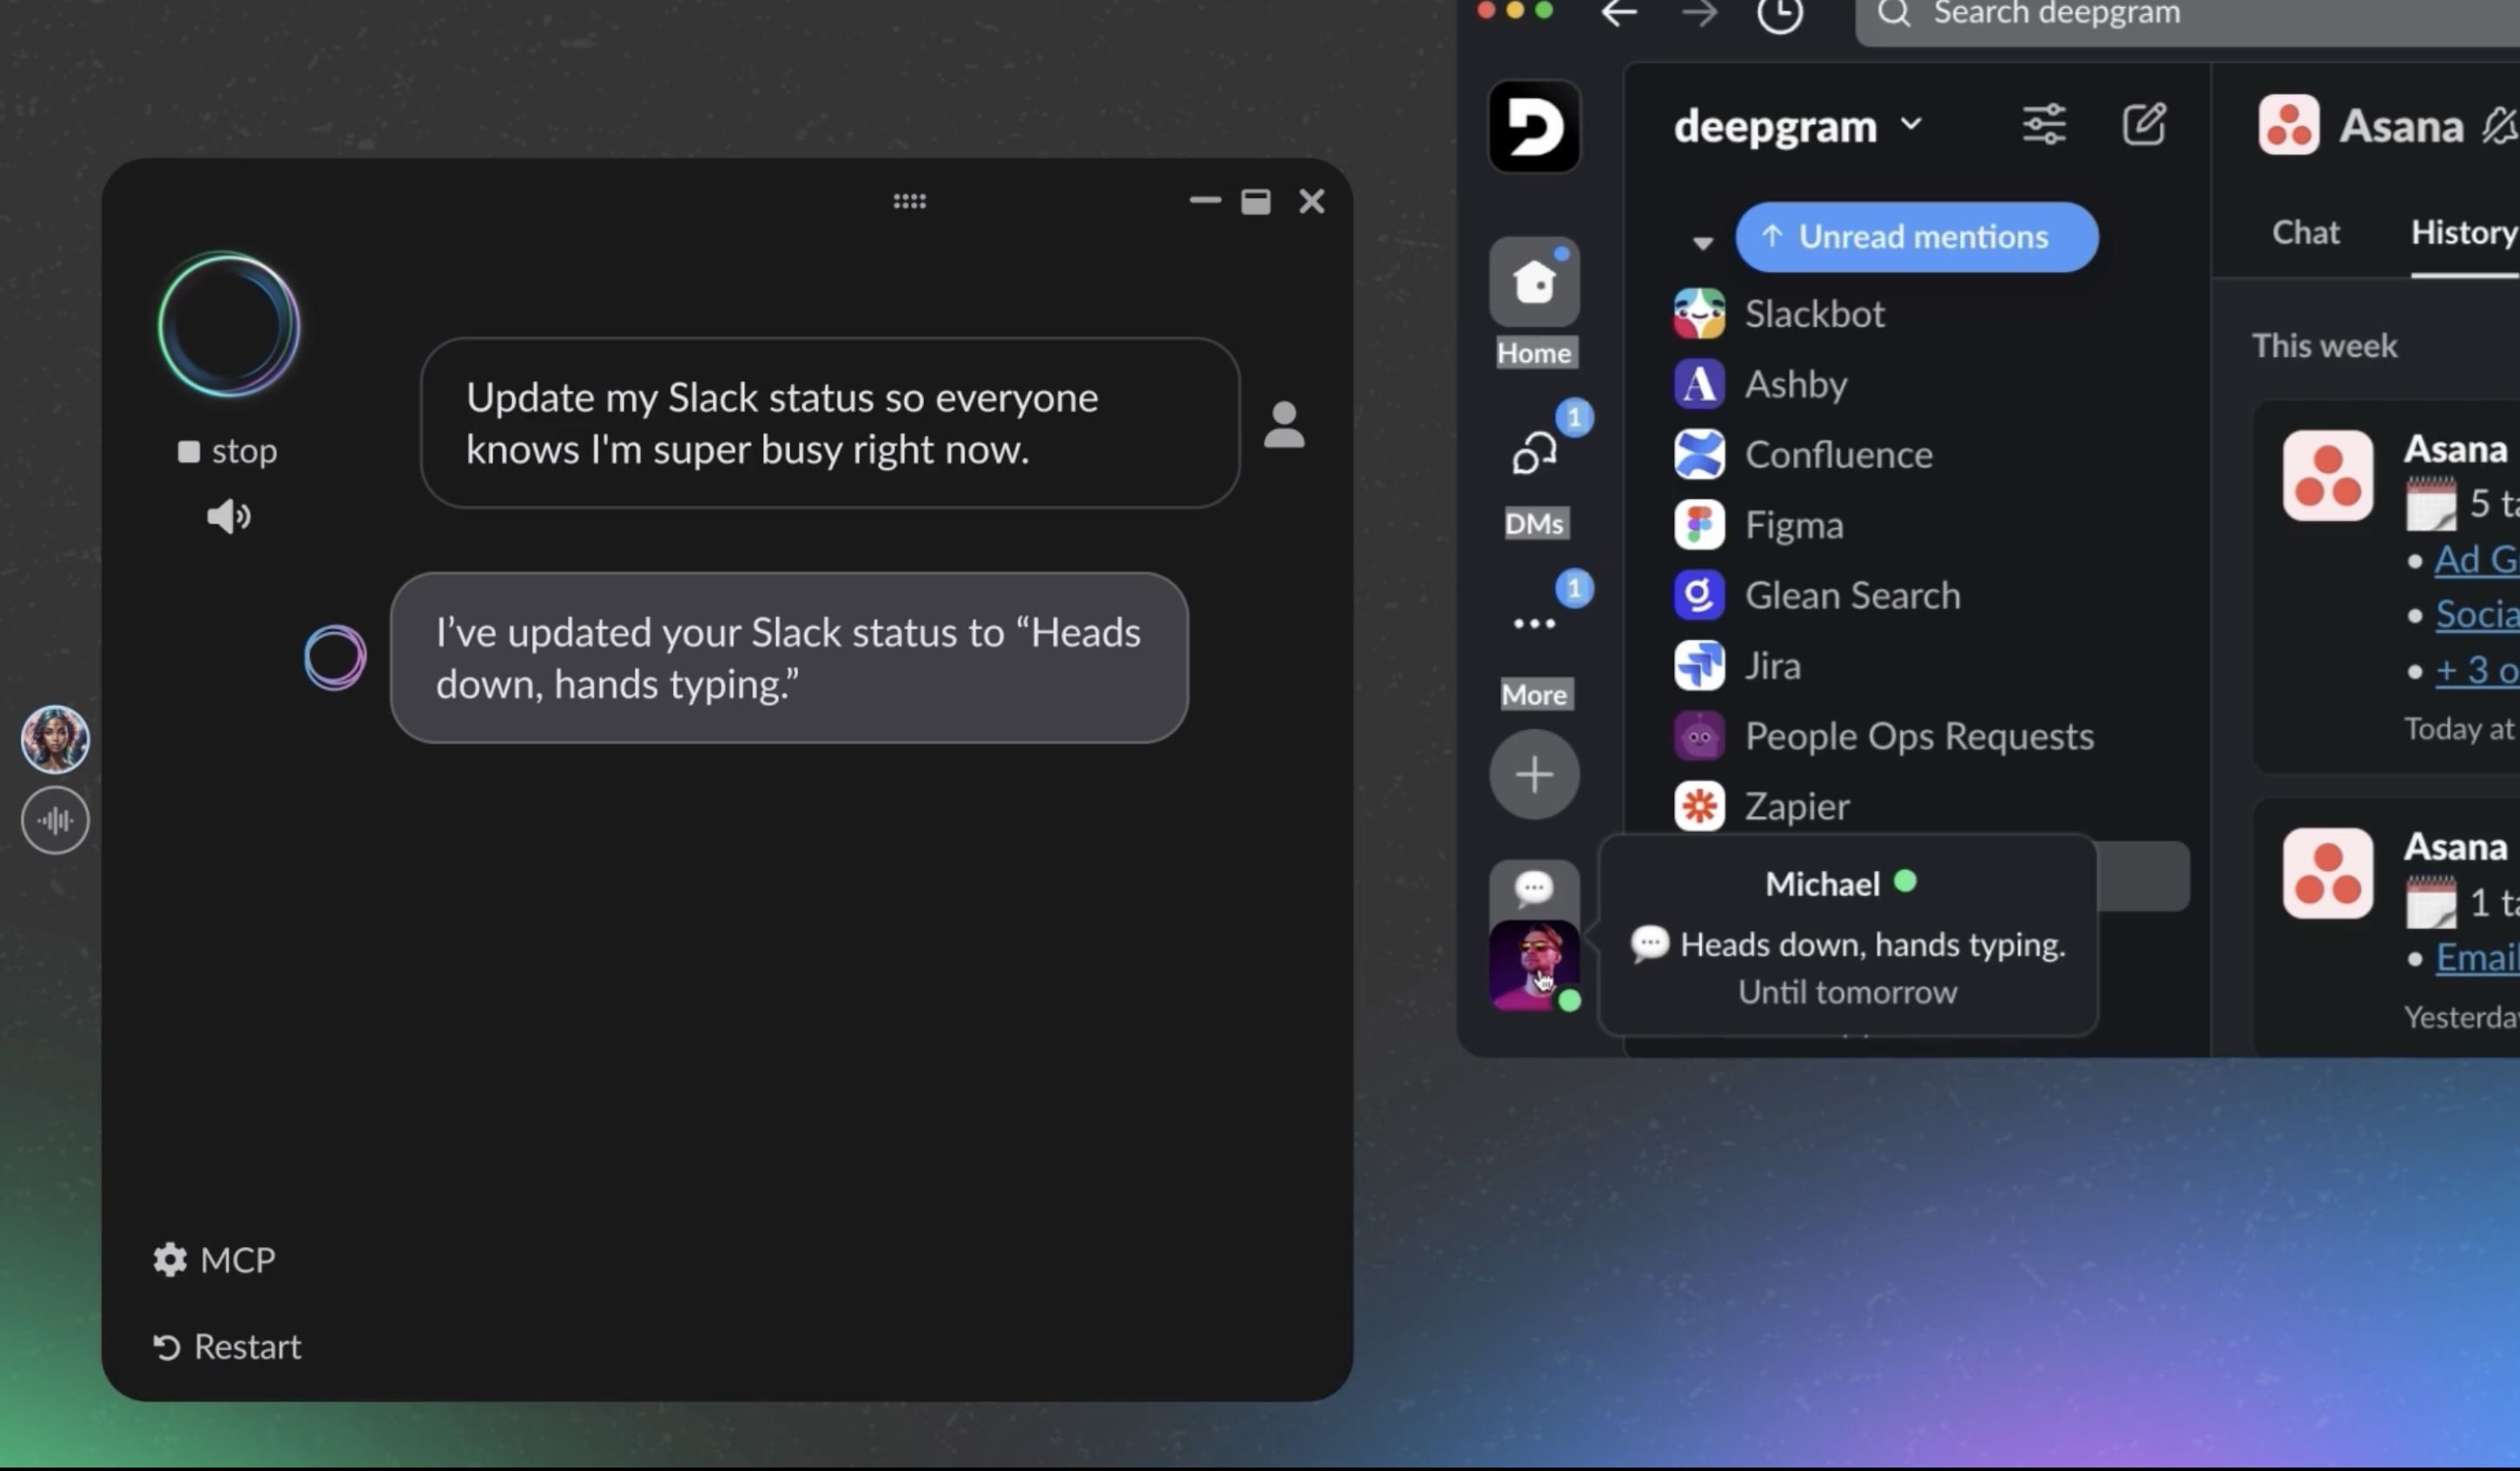
Task: Open the Confluence app
Action: coord(1804,455)
